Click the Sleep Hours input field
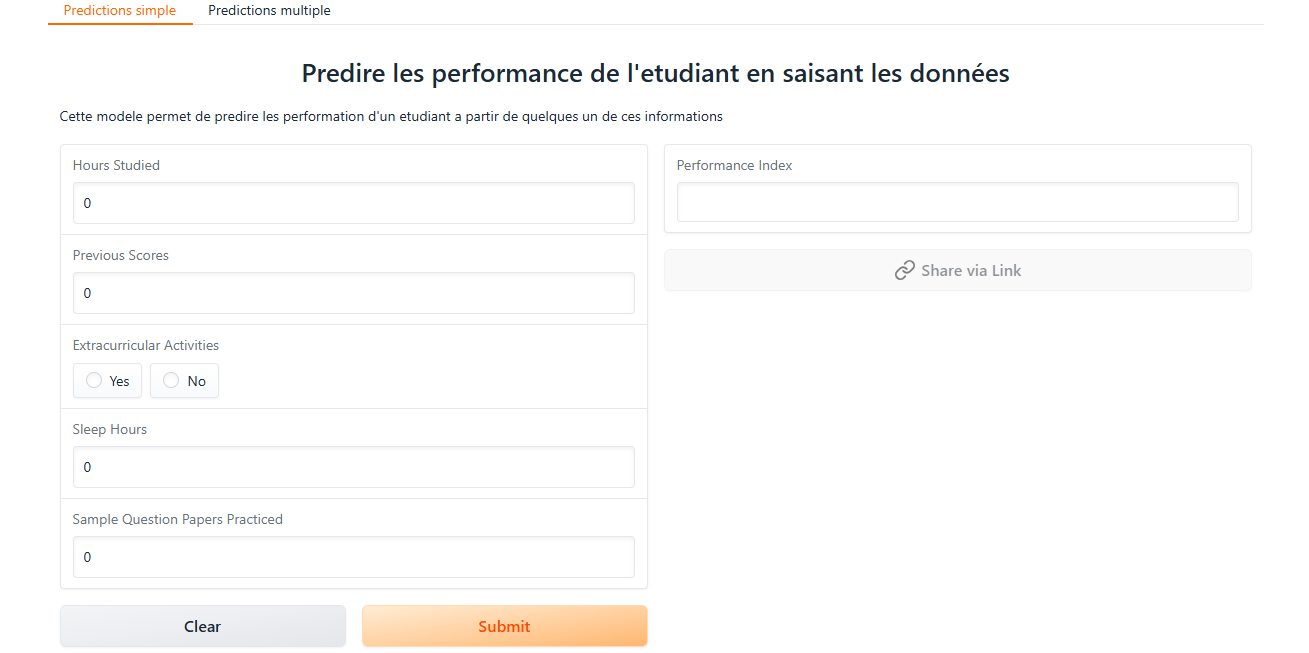 tap(353, 467)
